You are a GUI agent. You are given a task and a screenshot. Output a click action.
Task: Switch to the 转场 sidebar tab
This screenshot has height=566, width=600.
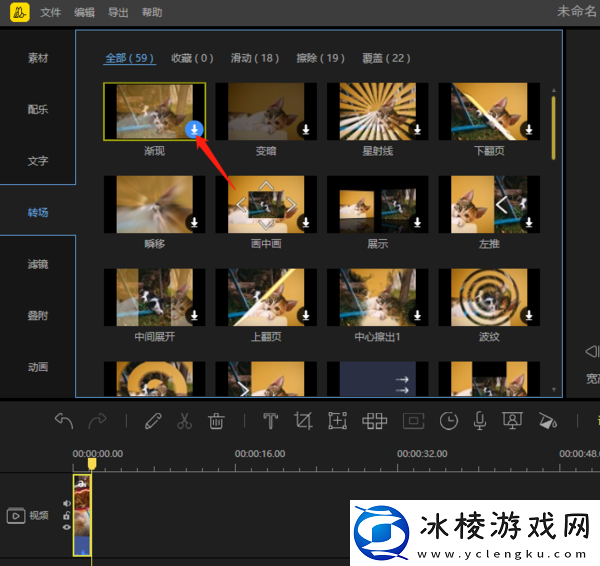coord(38,212)
